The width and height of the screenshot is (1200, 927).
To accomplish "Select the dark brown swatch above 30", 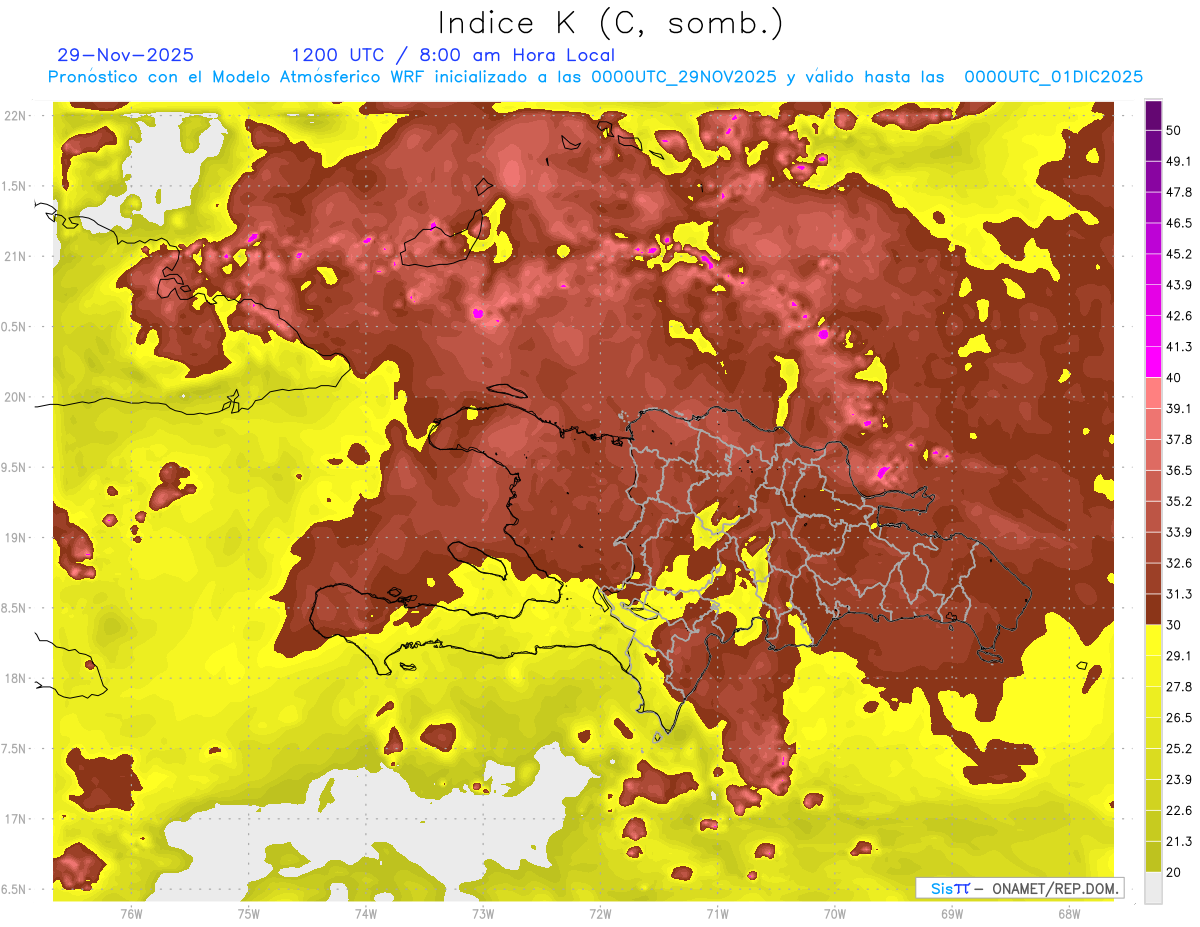I will pos(1153,609).
